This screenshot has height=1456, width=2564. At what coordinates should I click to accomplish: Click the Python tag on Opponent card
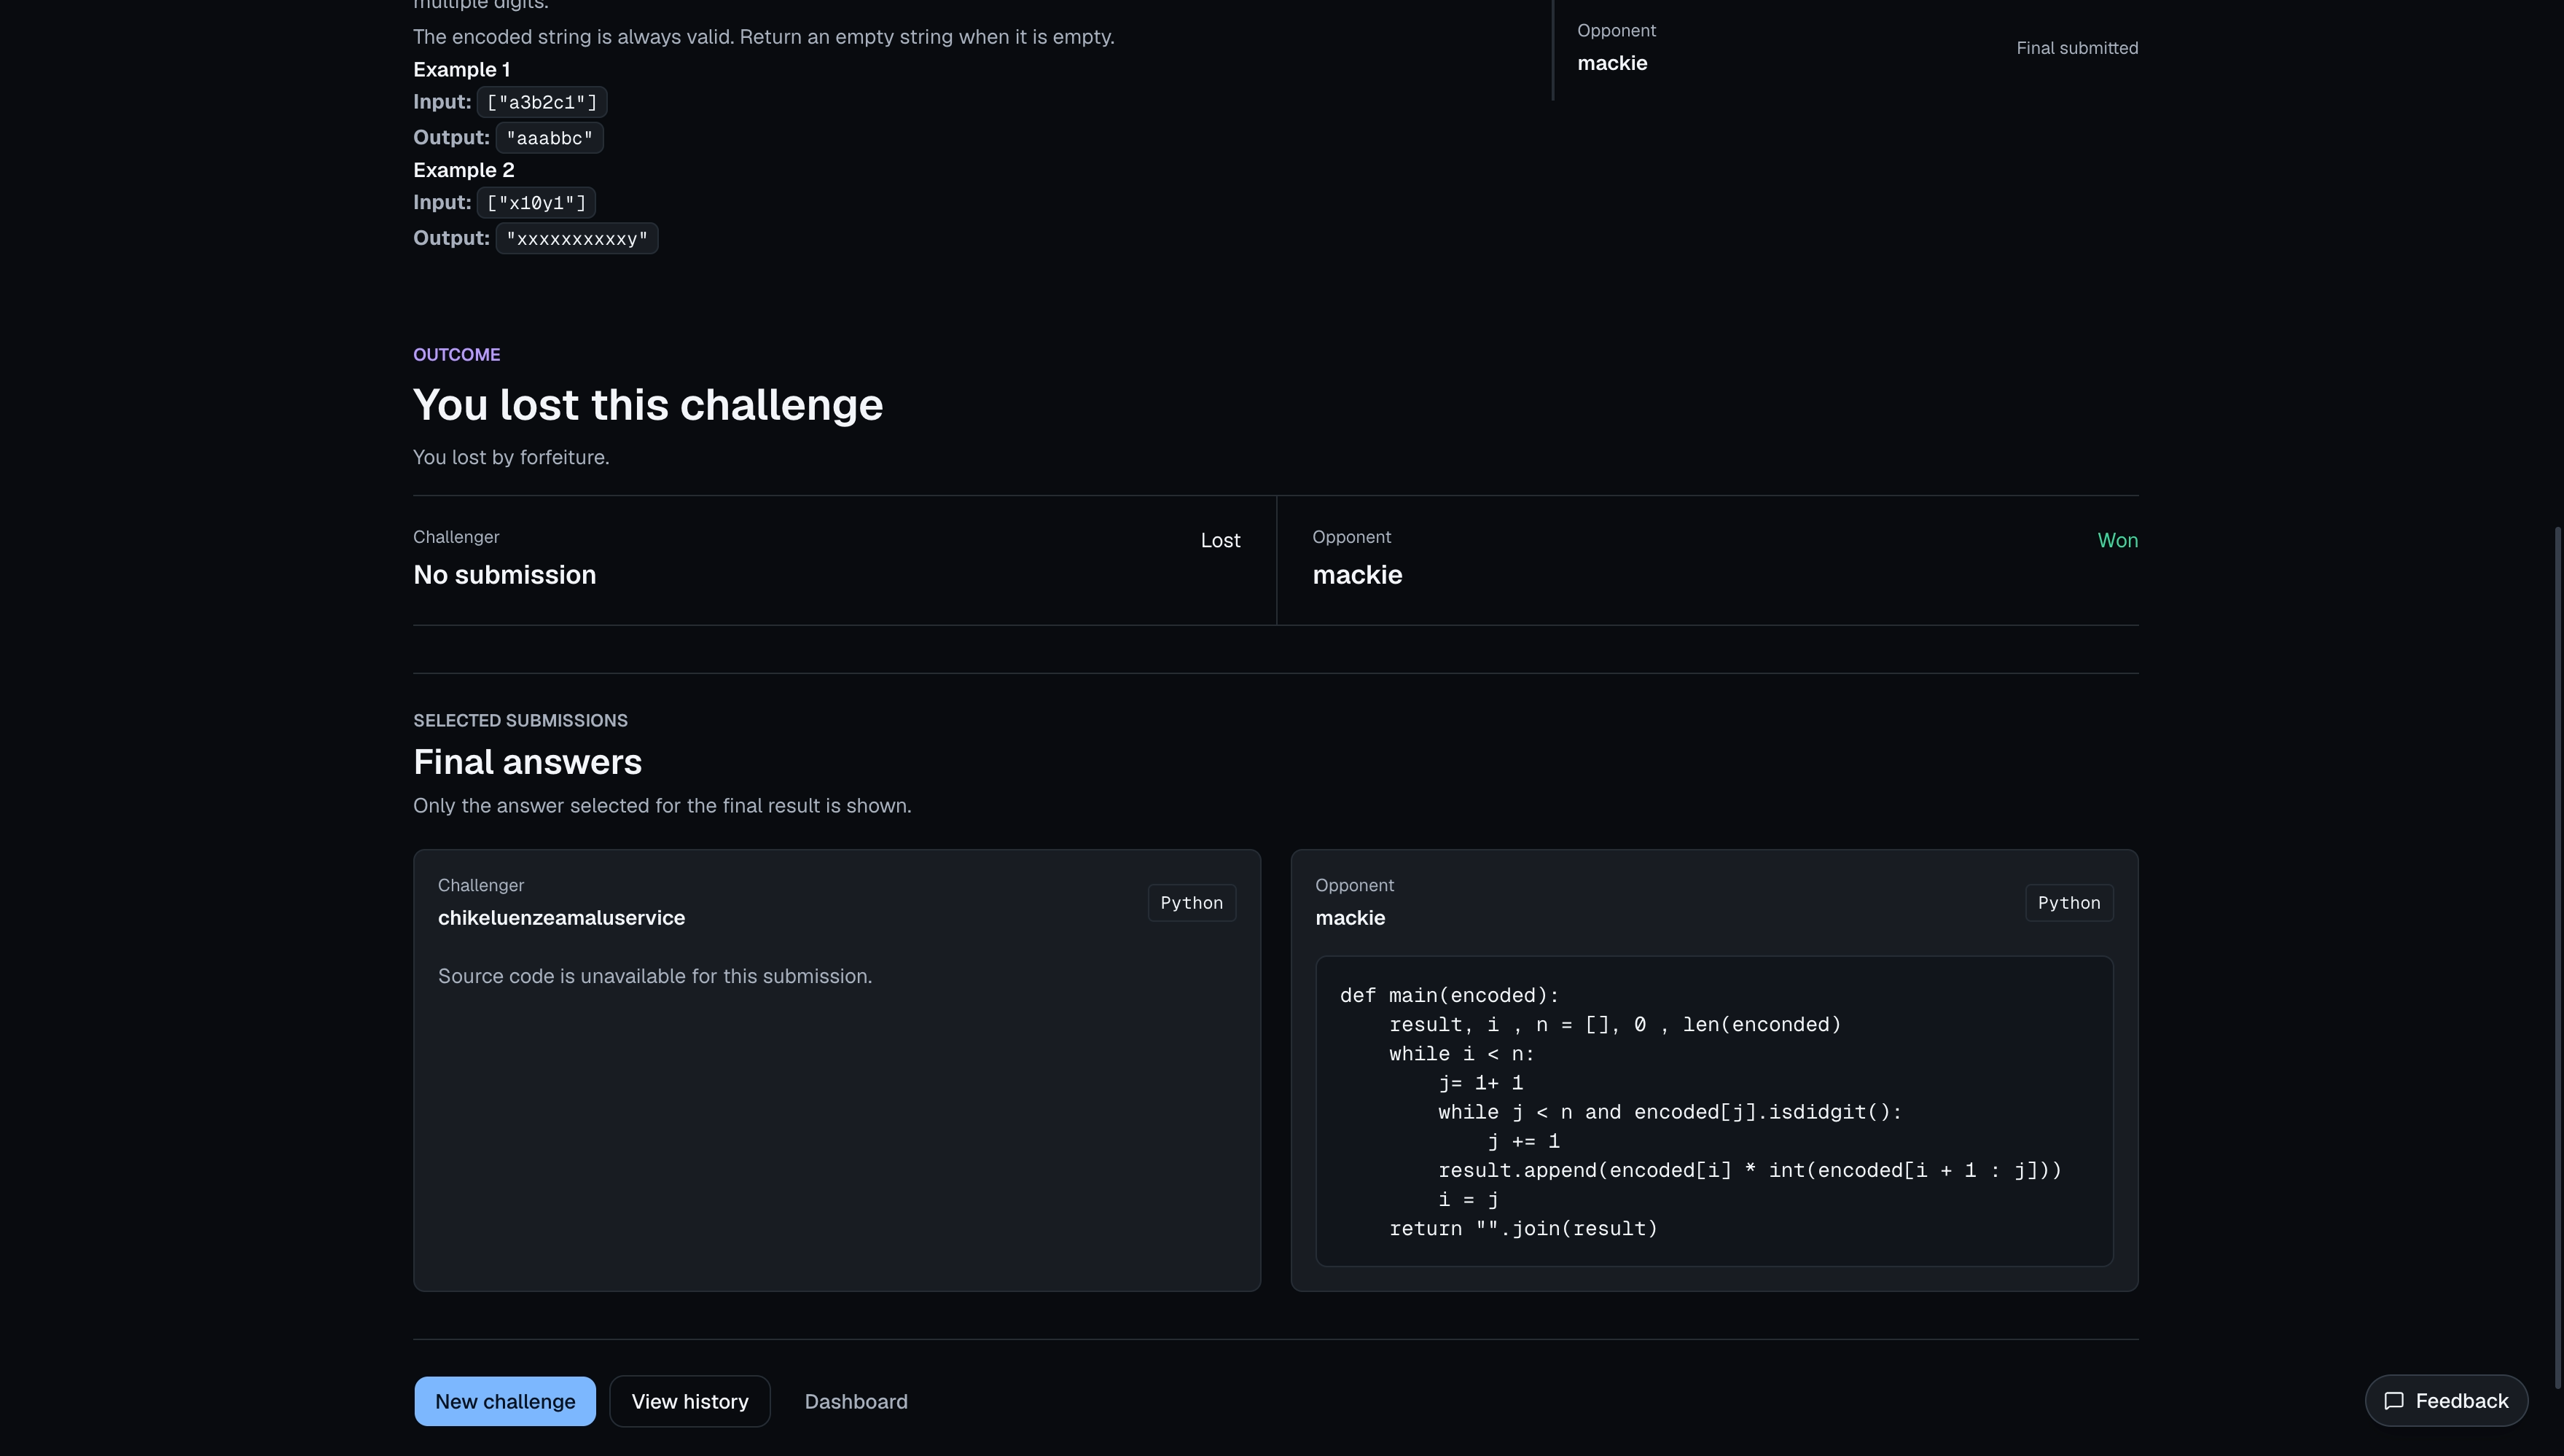(2069, 902)
